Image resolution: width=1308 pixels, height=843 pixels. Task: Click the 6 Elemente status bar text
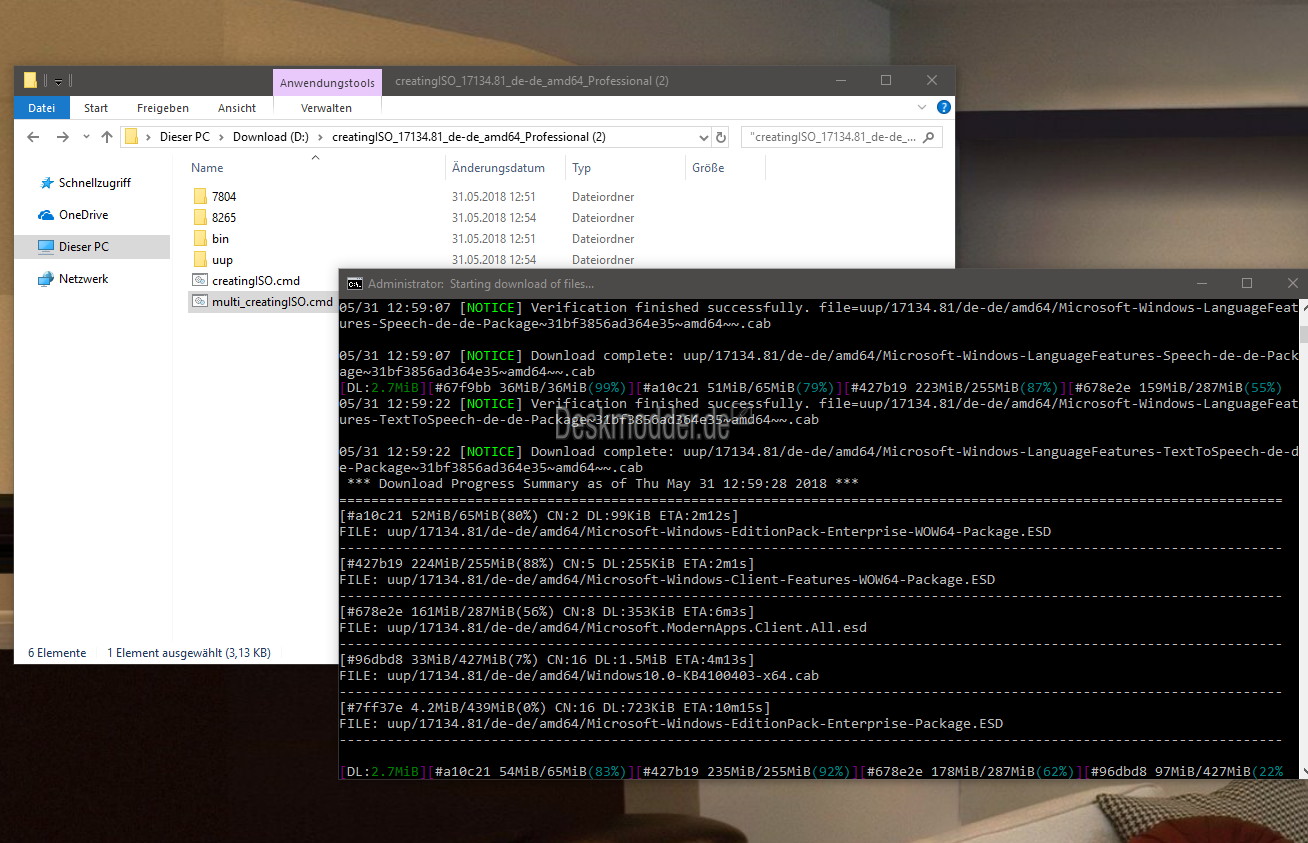57,653
